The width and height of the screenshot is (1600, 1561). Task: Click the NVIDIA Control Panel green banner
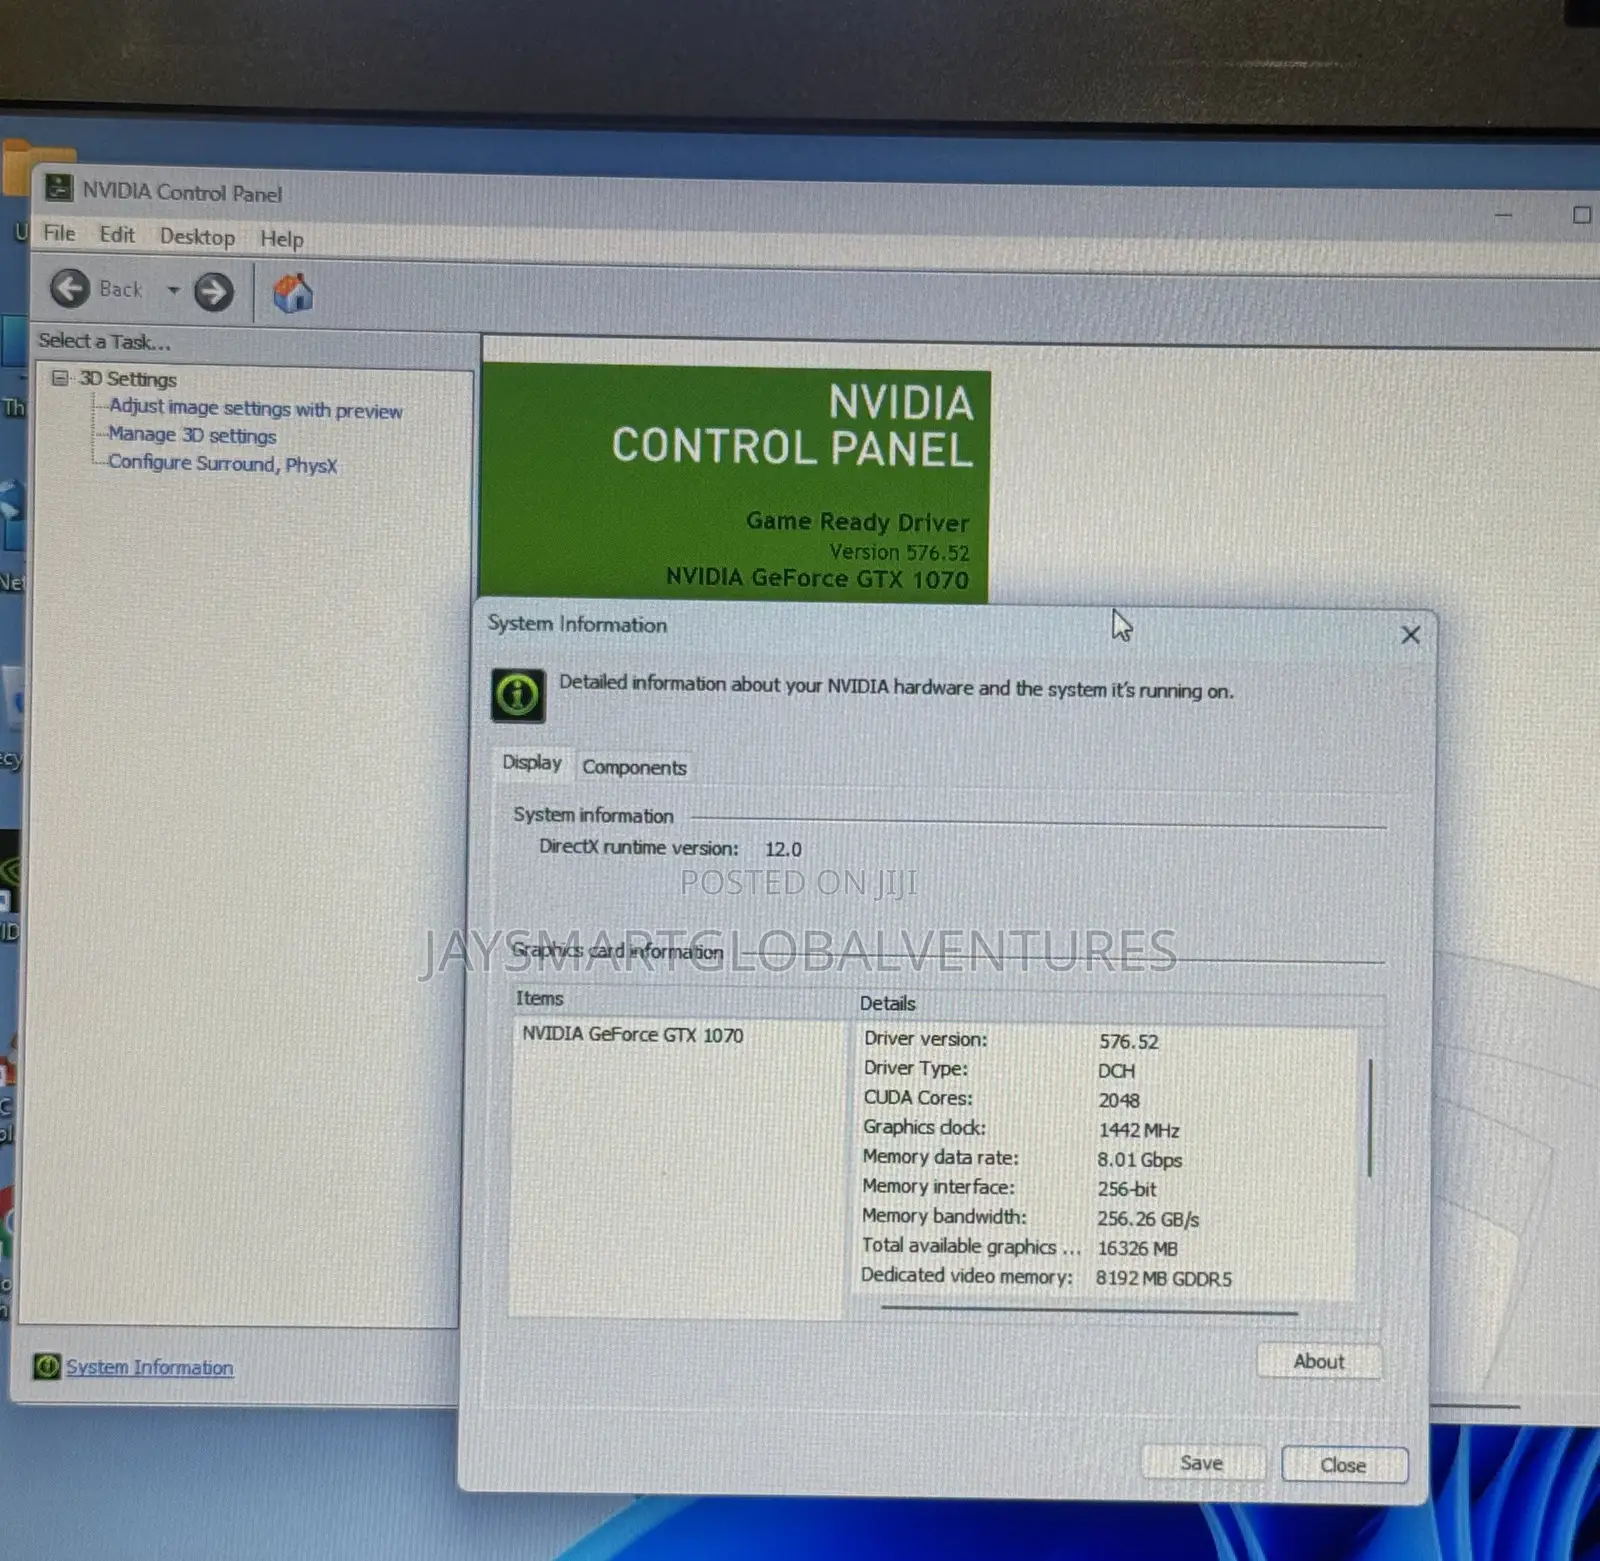[734, 485]
